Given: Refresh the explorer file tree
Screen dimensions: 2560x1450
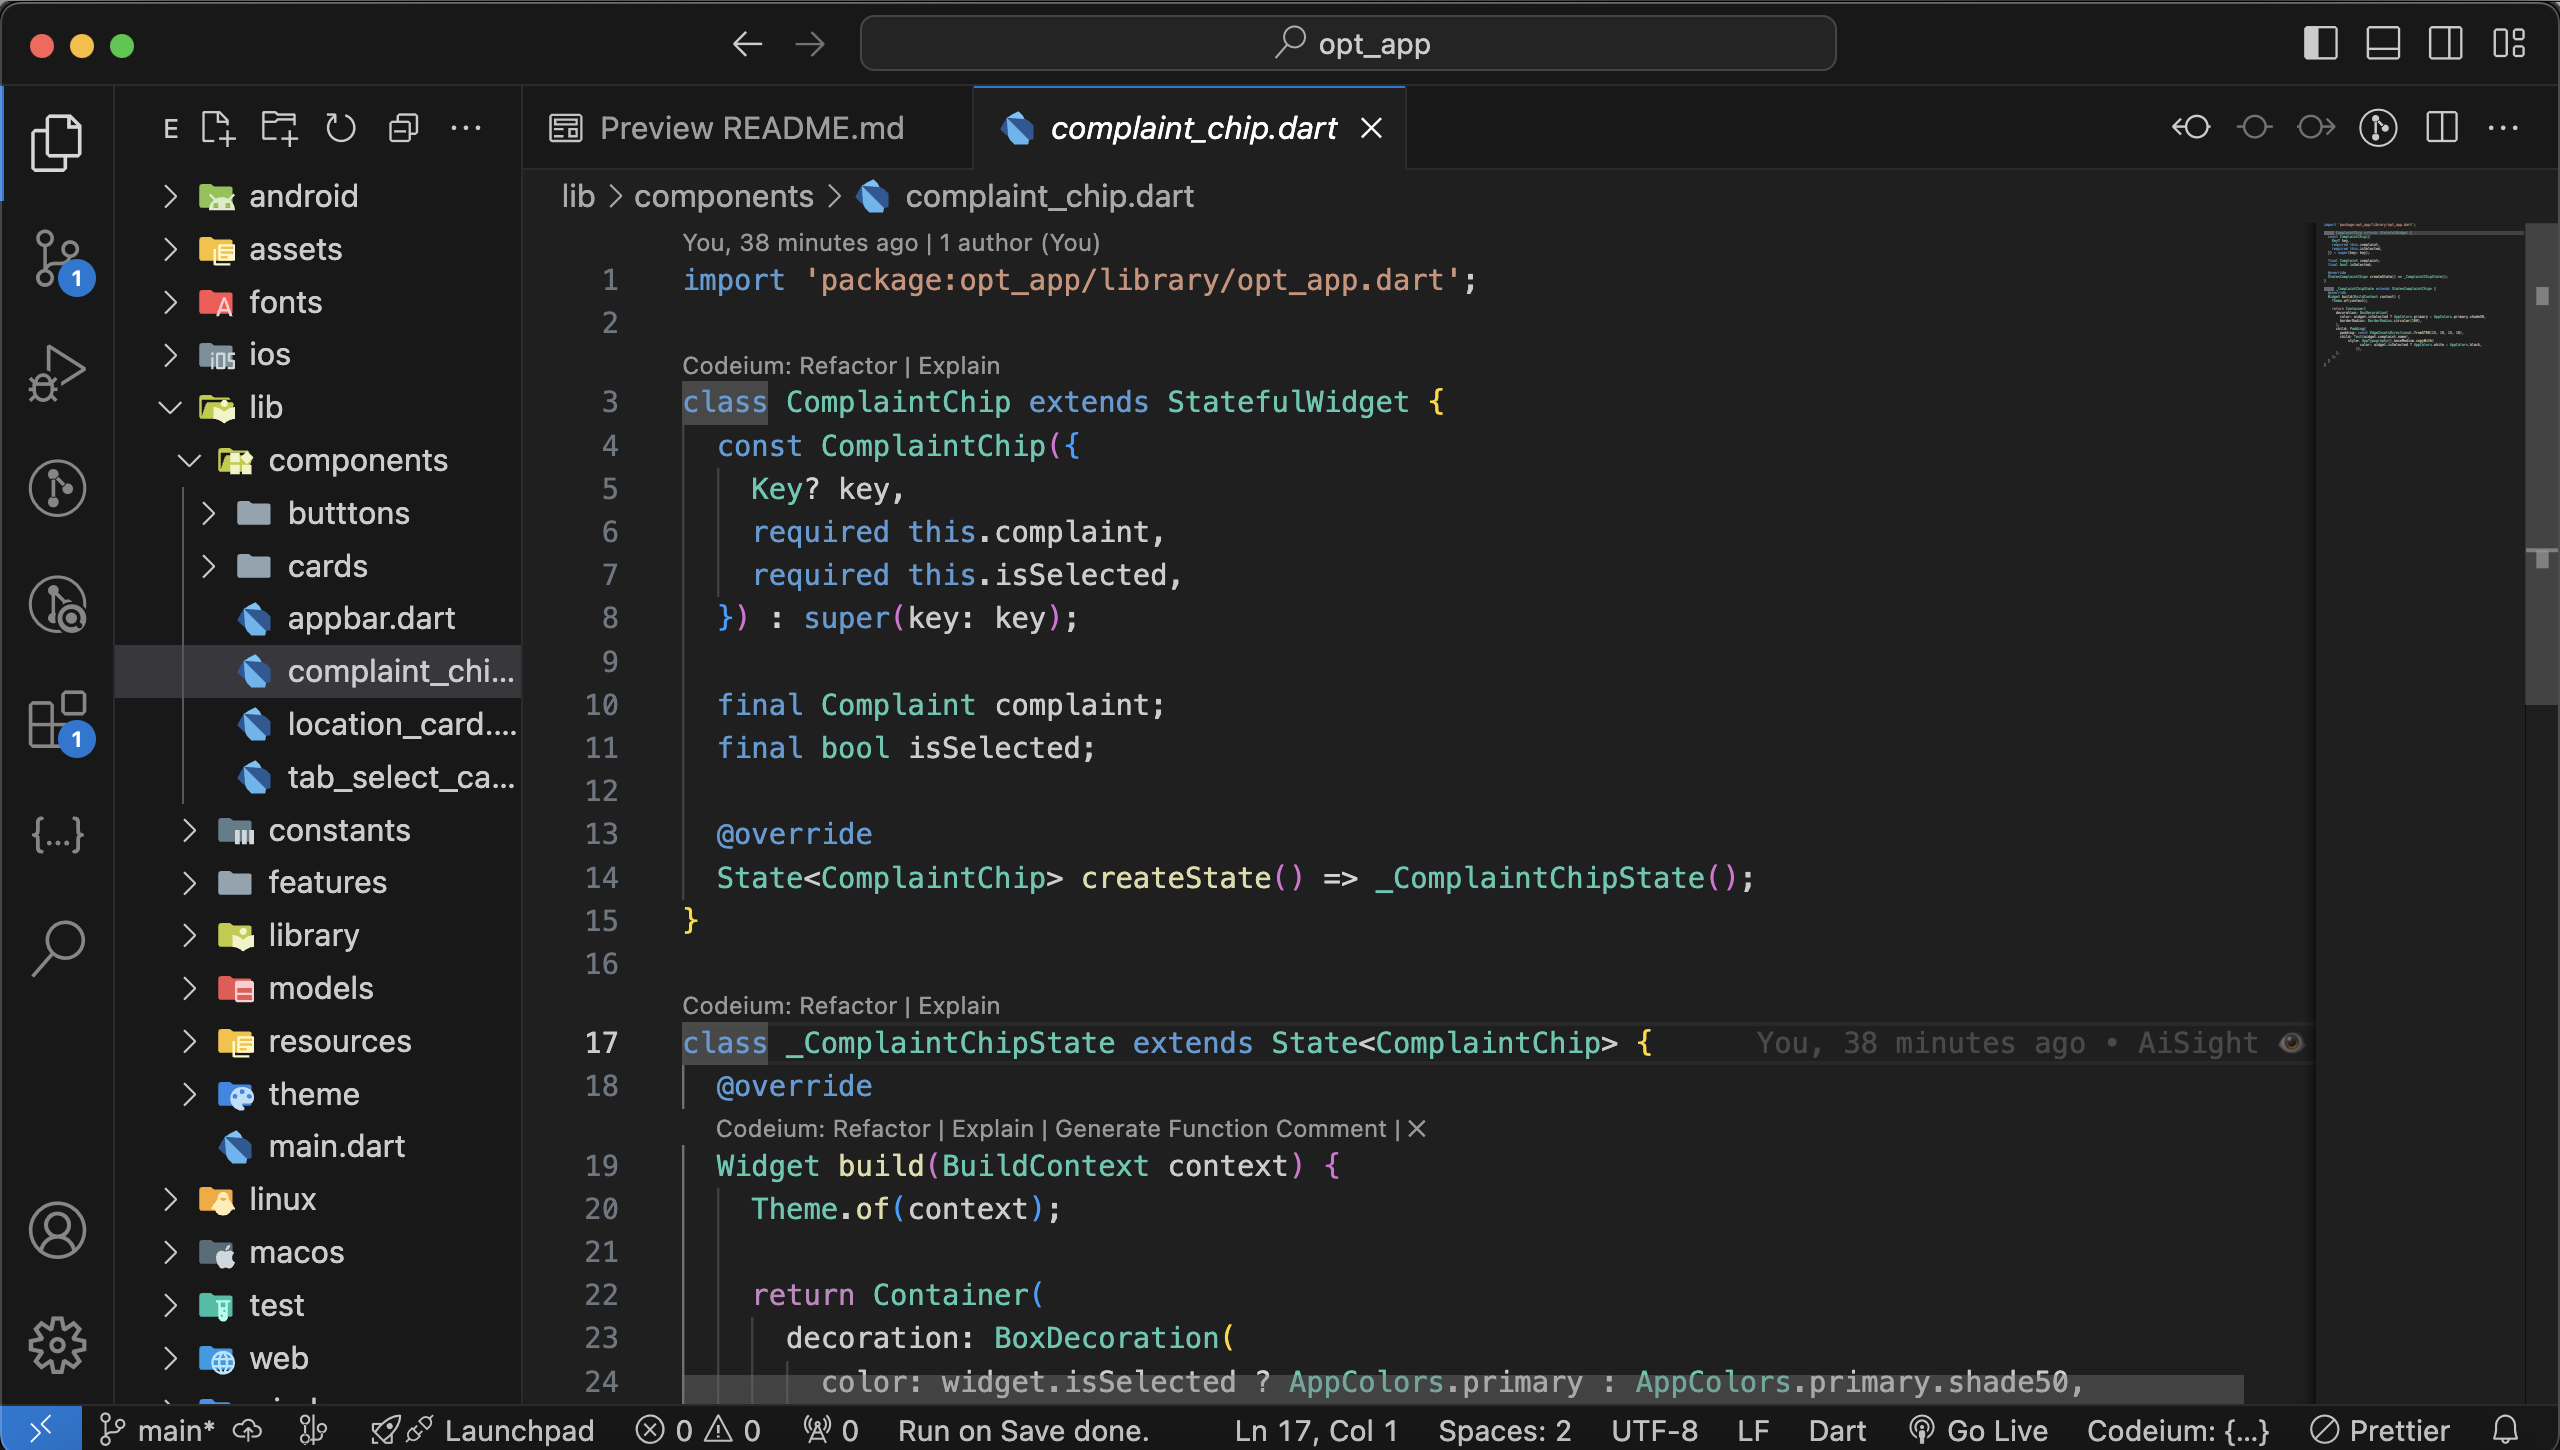Looking at the screenshot, I should click(341, 128).
